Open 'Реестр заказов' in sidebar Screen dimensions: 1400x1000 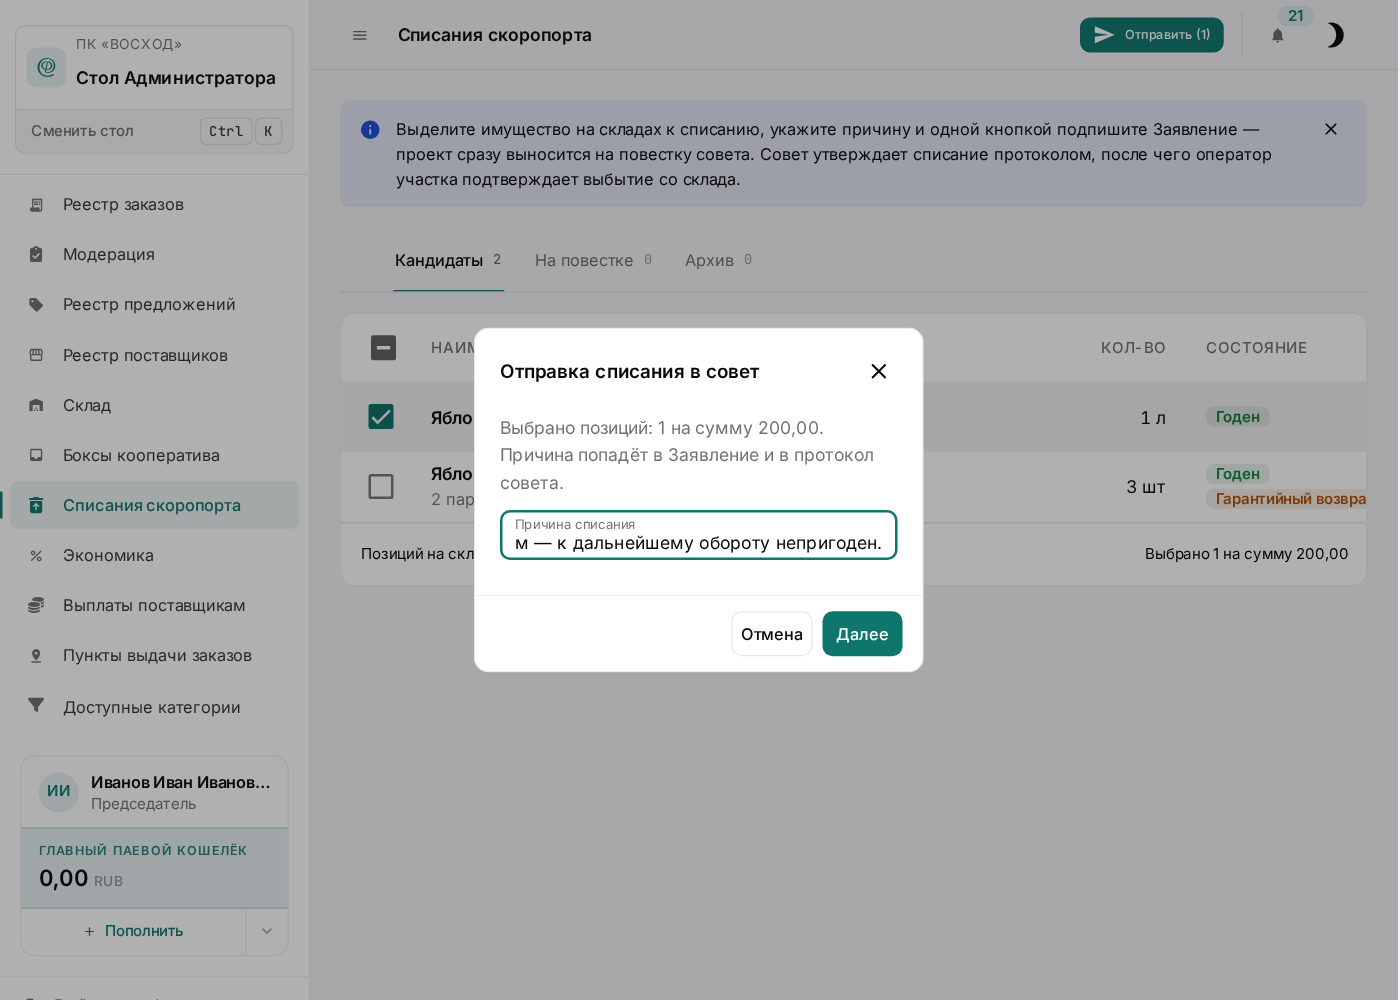(x=155, y=204)
